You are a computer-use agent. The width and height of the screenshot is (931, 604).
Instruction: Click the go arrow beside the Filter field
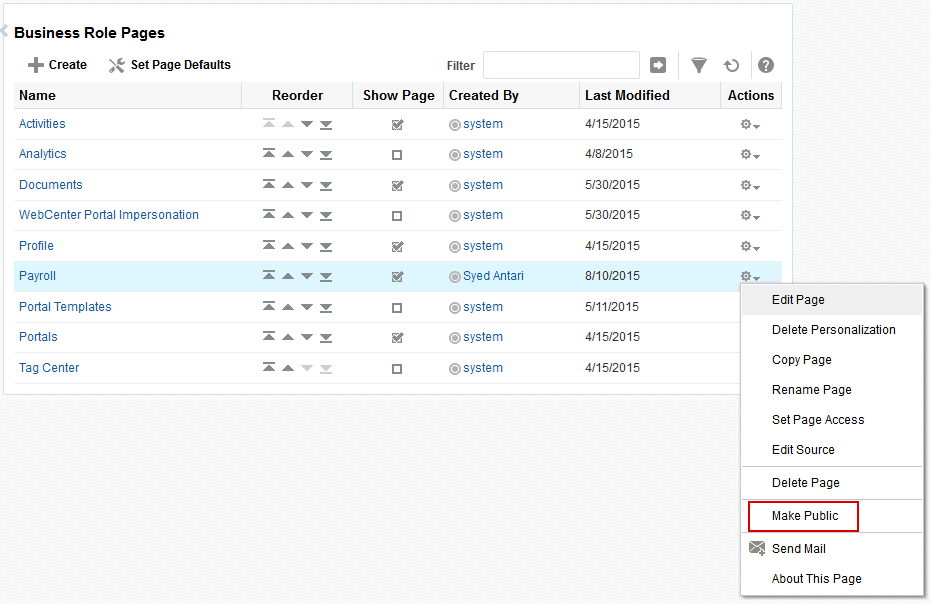(658, 65)
